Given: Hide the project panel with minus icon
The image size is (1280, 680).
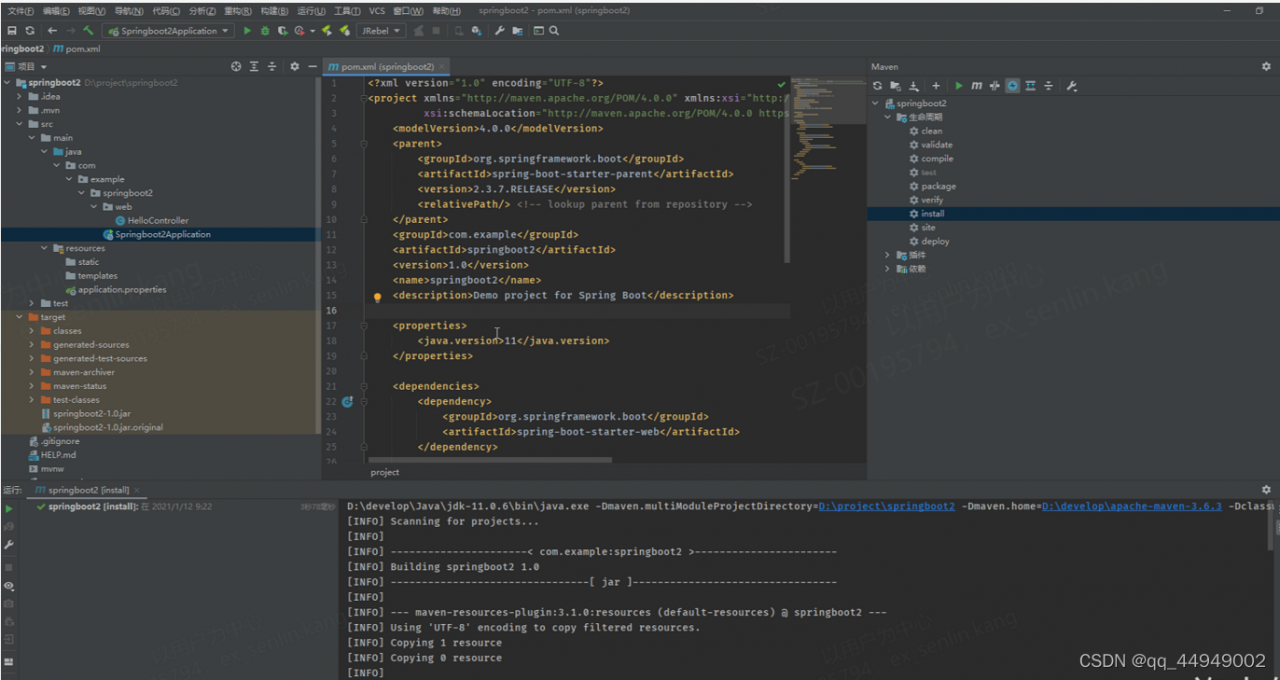Looking at the screenshot, I should click(x=313, y=67).
